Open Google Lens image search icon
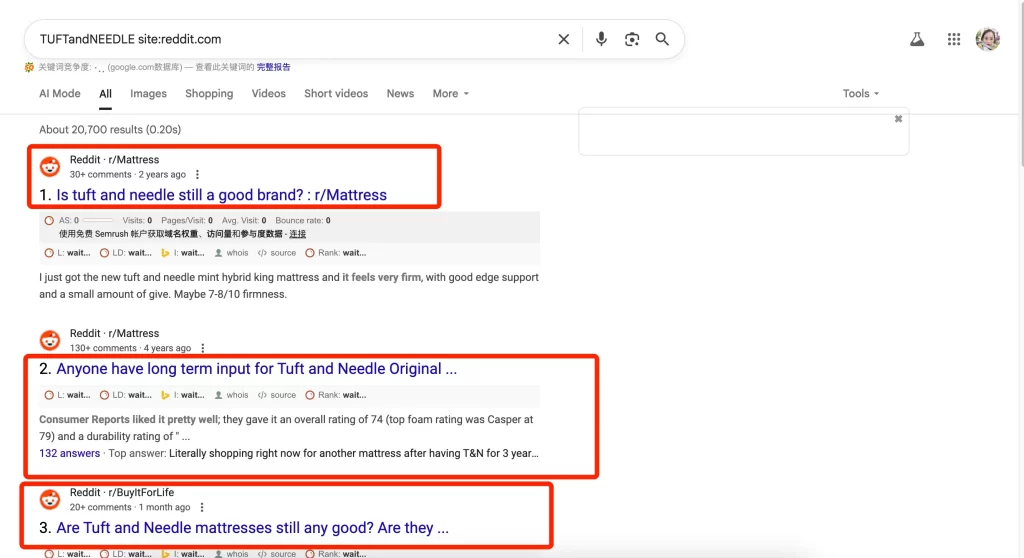Image resolution: width=1024 pixels, height=558 pixels. pyautogui.click(x=632, y=39)
